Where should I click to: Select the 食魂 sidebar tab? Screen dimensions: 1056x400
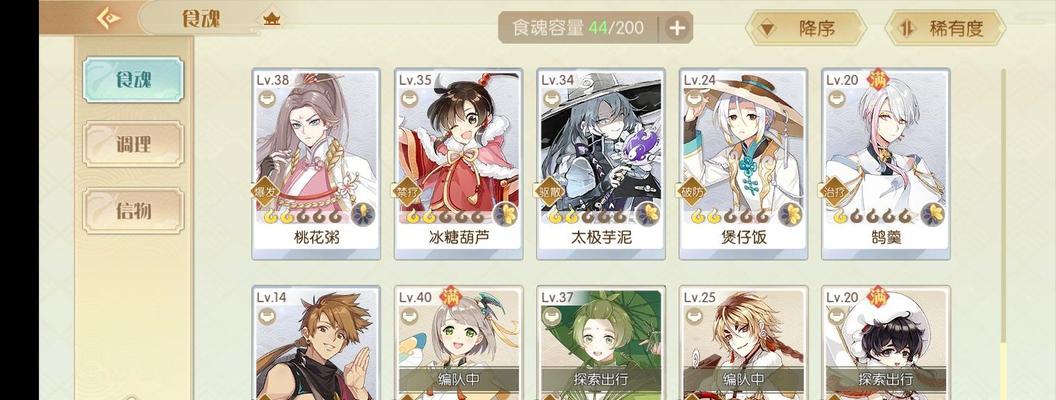coord(133,79)
